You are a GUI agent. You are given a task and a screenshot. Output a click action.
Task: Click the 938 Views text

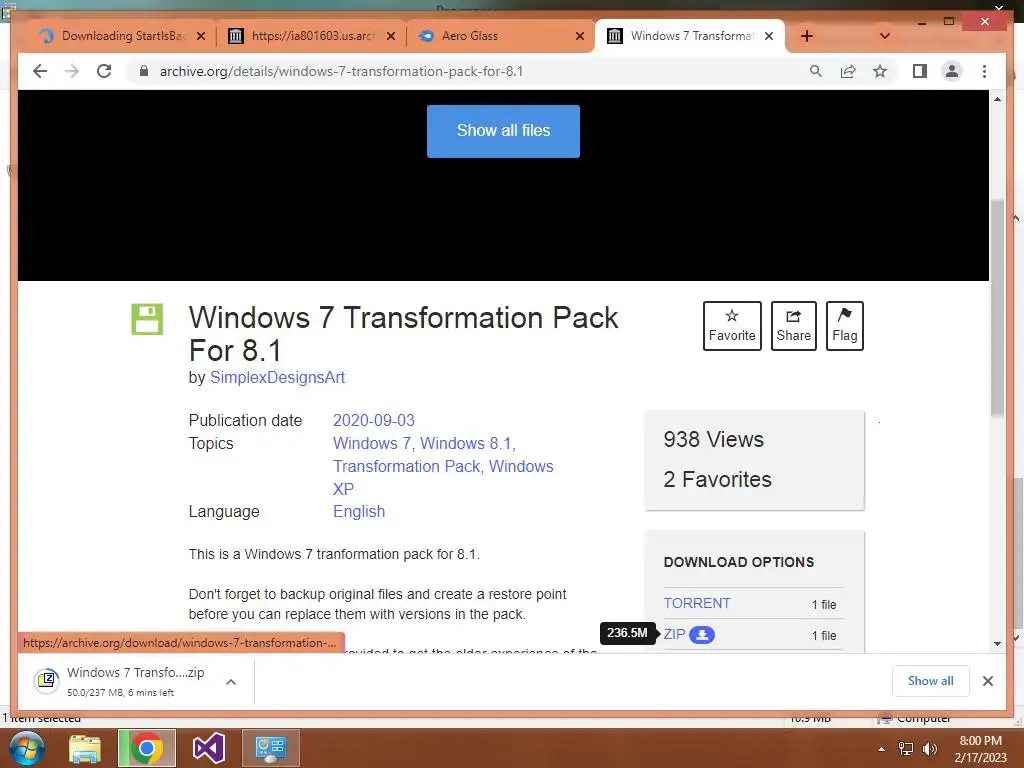(x=713, y=439)
